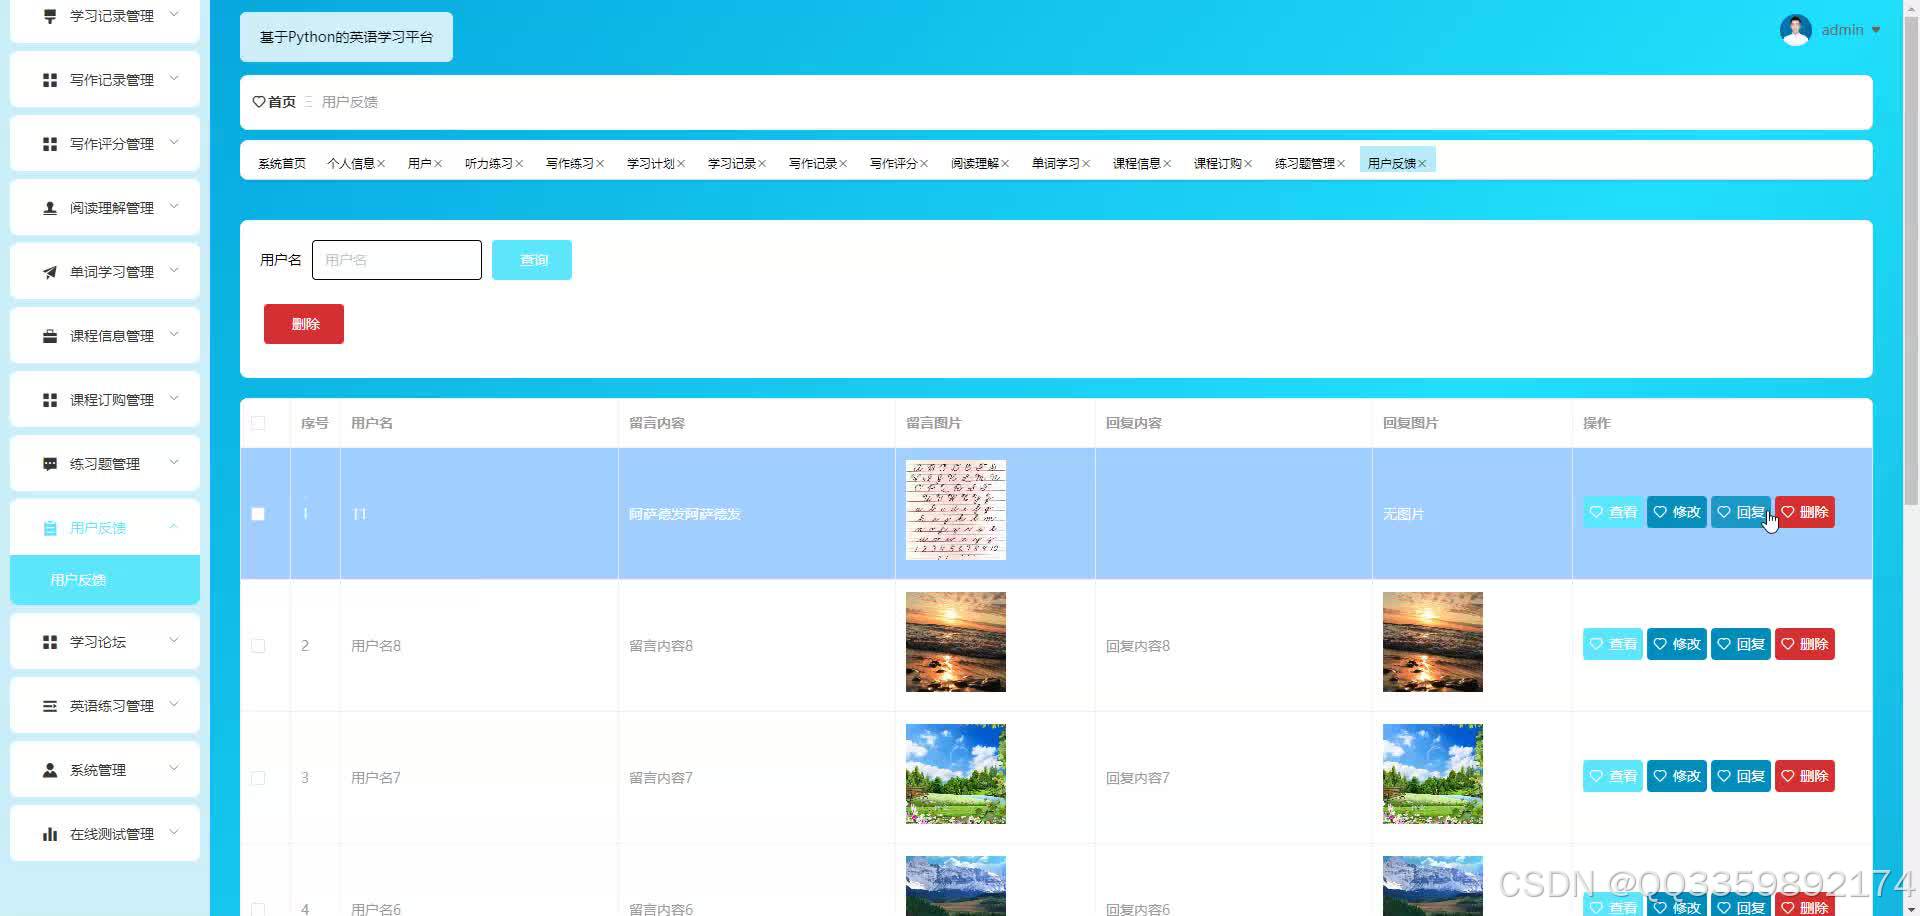Click 修改 button for 用户名8 row
Viewport: 1920px width, 916px height.
click(x=1677, y=644)
